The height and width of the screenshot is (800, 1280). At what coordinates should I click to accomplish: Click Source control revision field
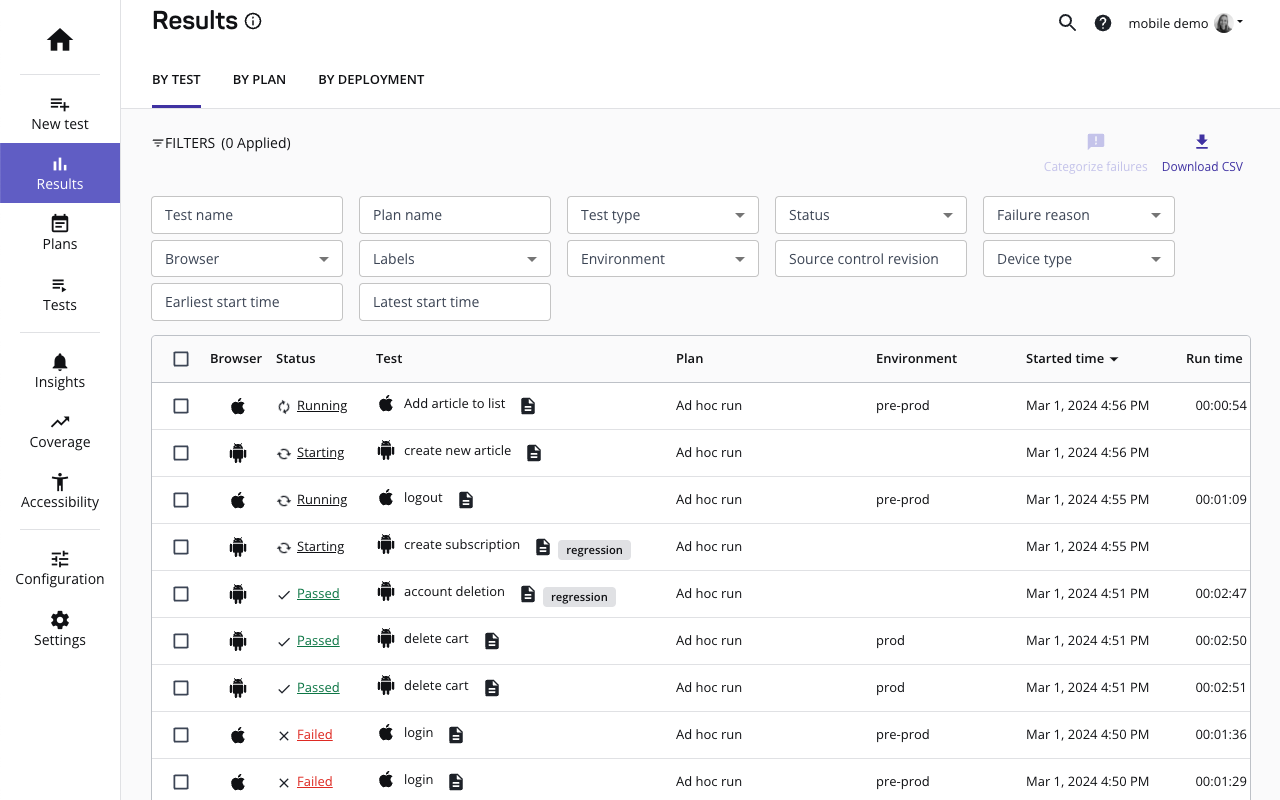[x=871, y=259]
